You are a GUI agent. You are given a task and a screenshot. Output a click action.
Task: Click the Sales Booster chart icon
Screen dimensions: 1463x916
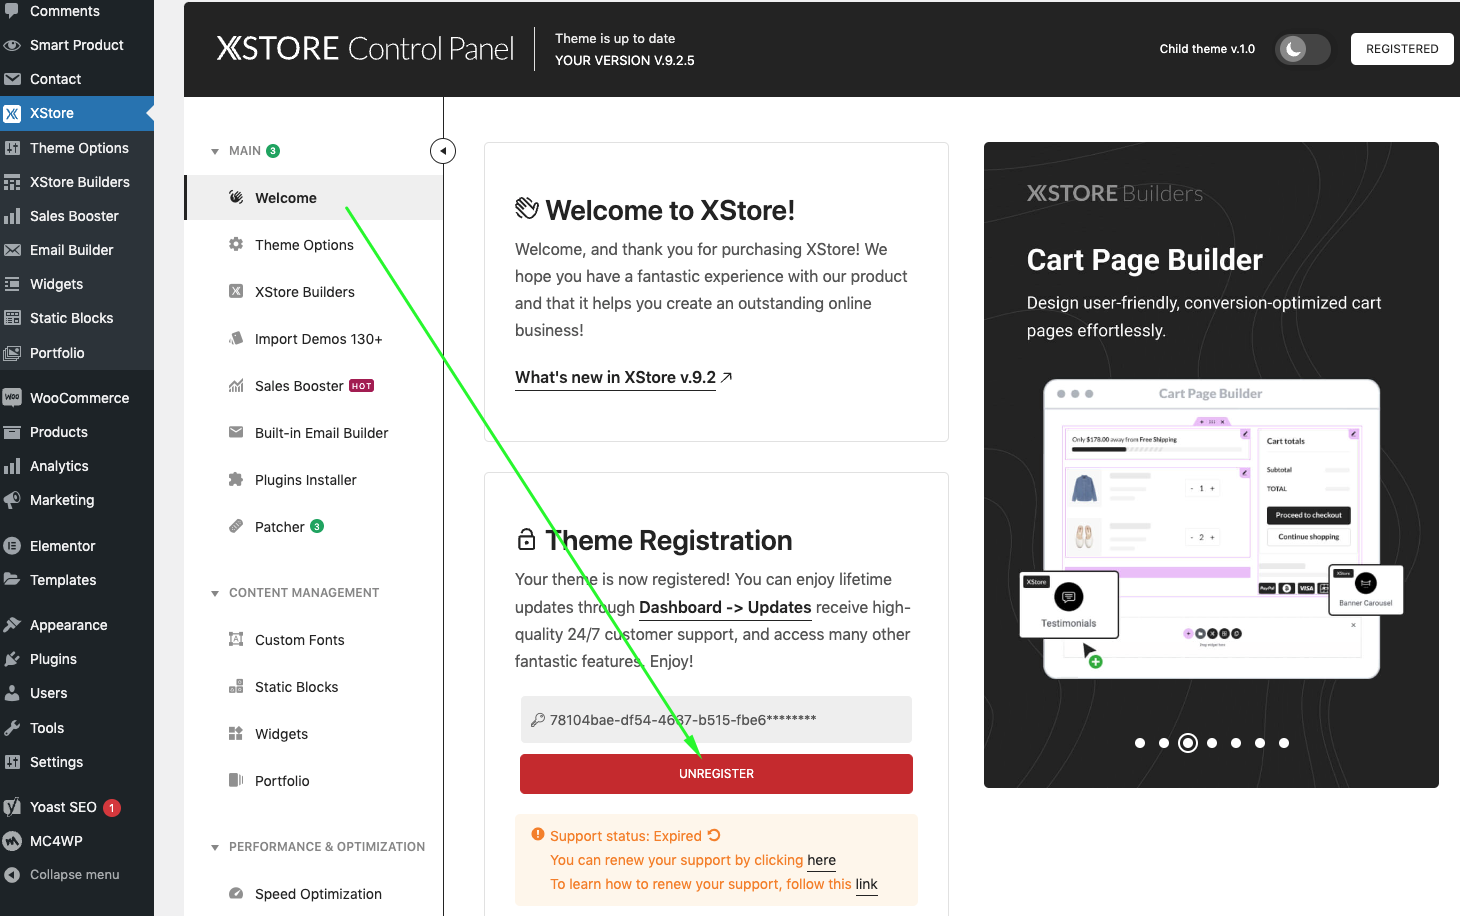[236, 386]
